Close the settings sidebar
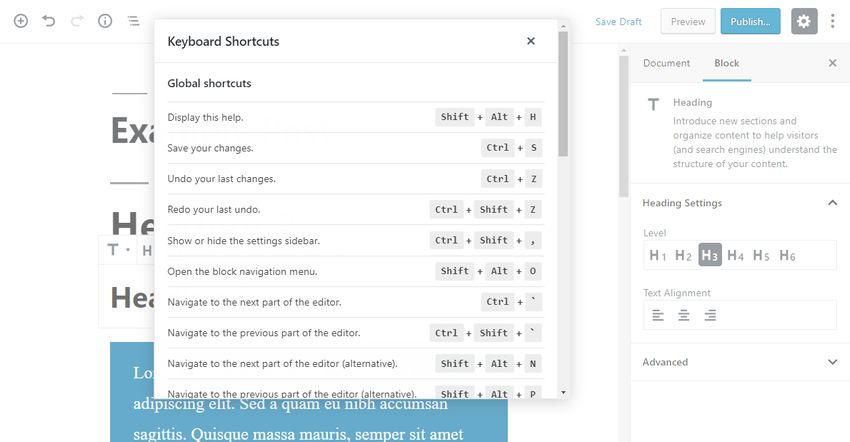The width and height of the screenshot is (850, 442). (x=833, y=63)
